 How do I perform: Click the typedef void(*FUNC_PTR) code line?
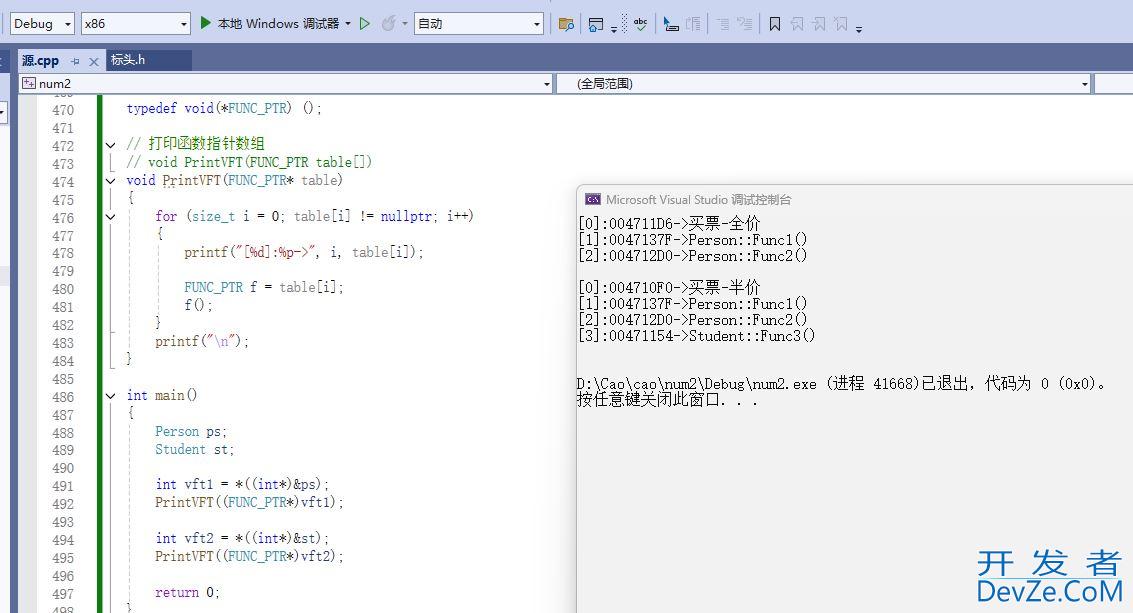224,108
